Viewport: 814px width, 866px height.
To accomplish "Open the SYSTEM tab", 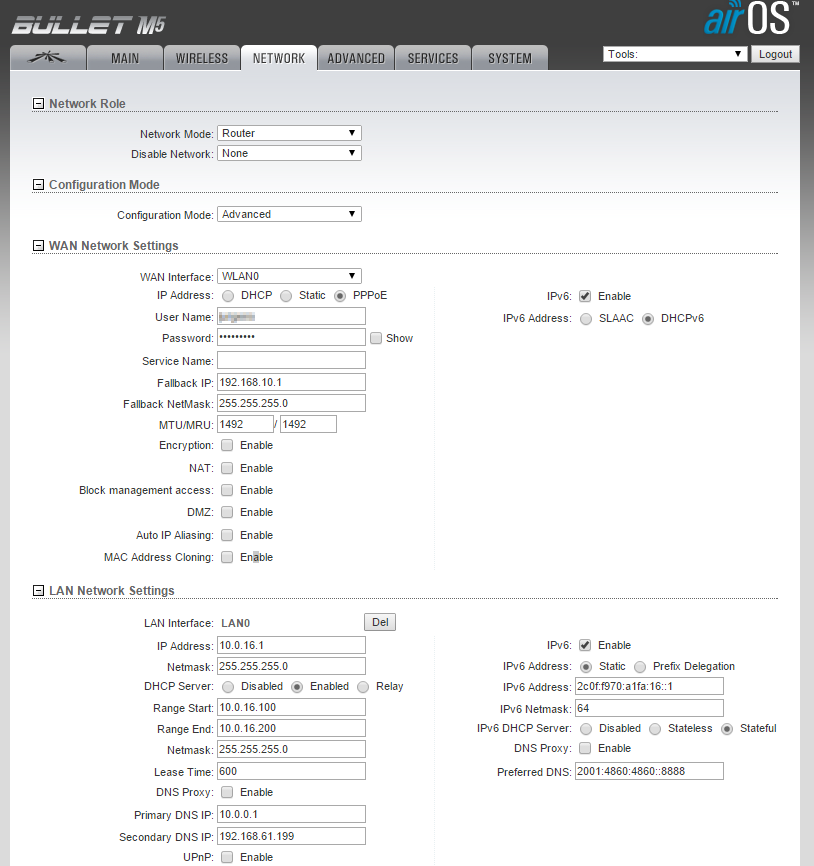I will click(509, 57).
